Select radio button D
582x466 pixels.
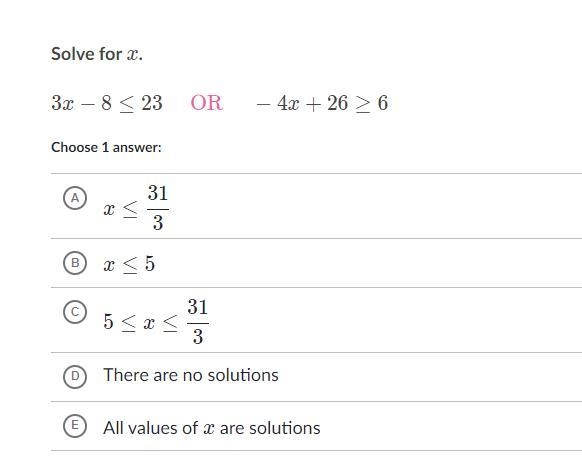click(75, 376)
